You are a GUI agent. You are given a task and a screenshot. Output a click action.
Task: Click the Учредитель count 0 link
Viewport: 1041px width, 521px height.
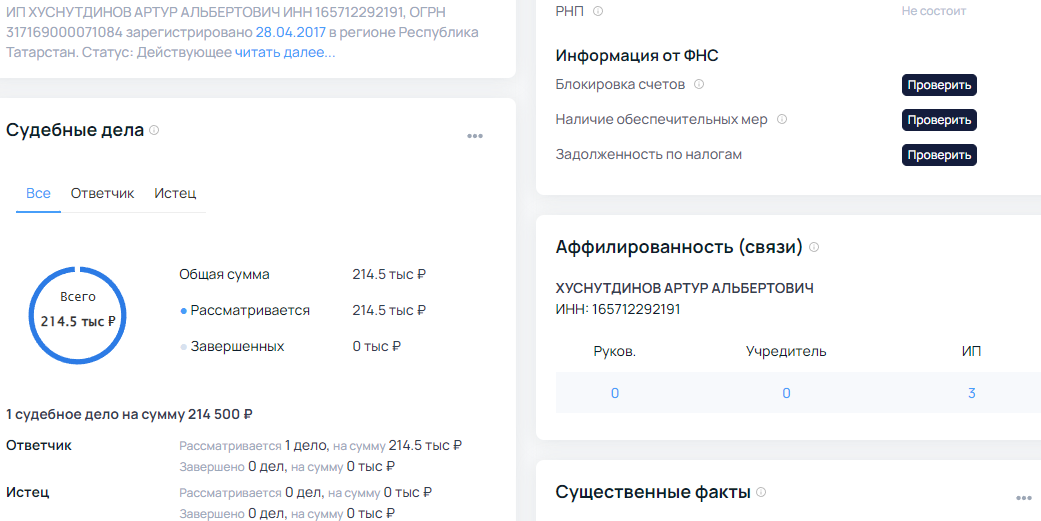(786, 393)
